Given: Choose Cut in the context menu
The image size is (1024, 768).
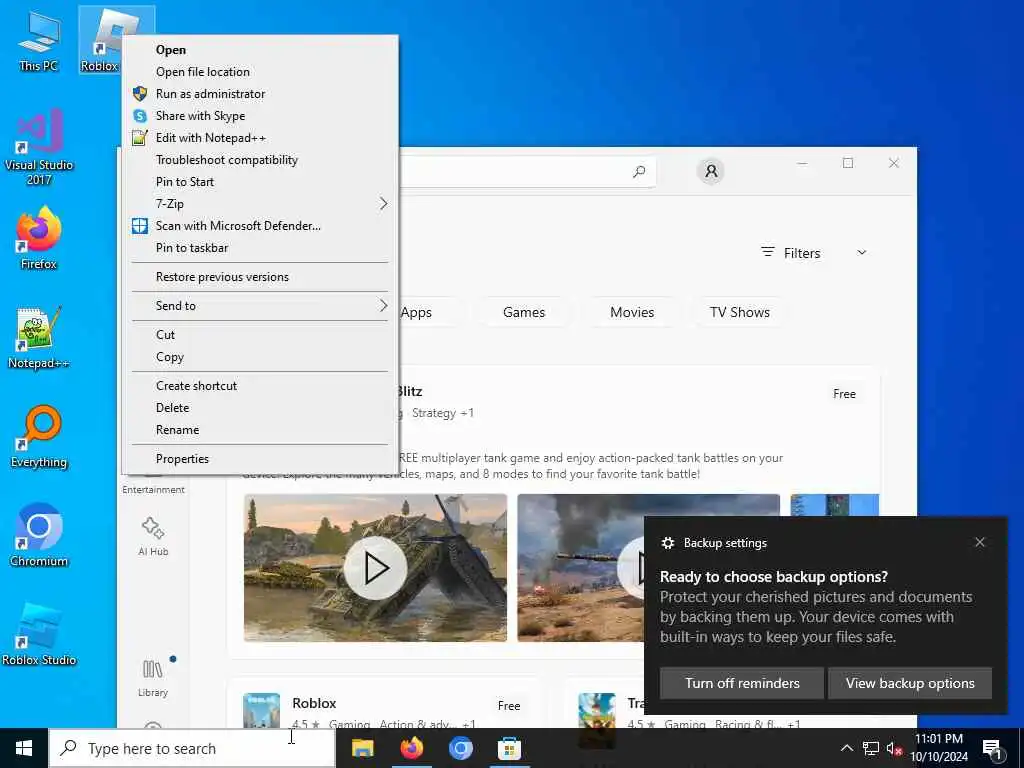Looking at the screenshot, I should pos(260,334).
